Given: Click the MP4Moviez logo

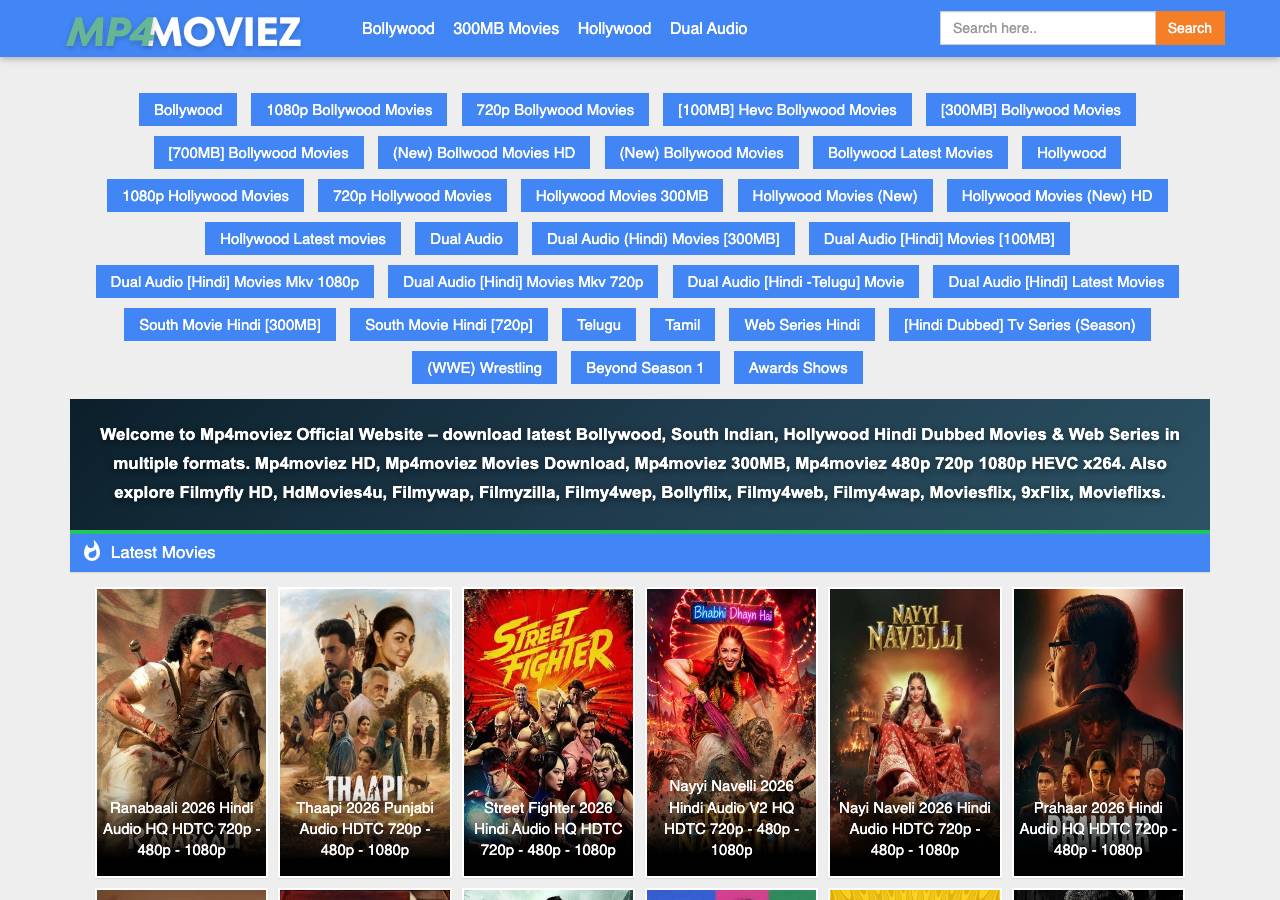Looking at the screenshot, I should [x=184, y=31].
